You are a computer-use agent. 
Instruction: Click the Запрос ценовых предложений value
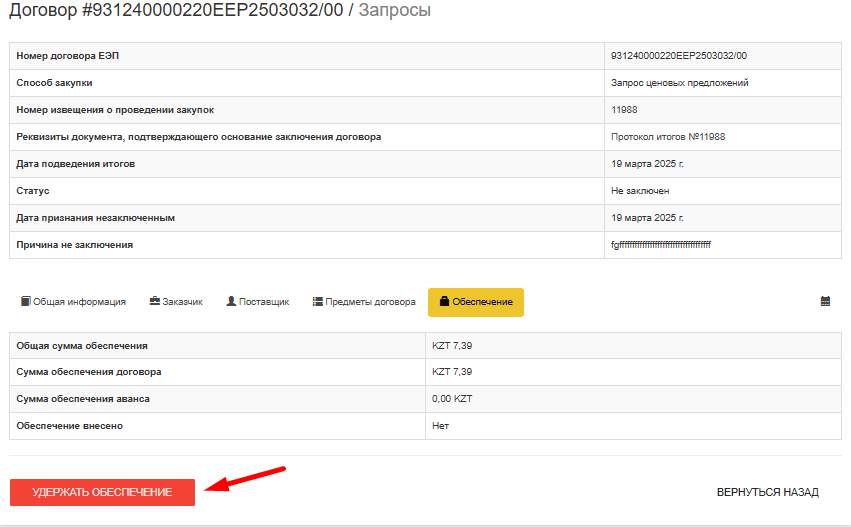coord(679,83)
